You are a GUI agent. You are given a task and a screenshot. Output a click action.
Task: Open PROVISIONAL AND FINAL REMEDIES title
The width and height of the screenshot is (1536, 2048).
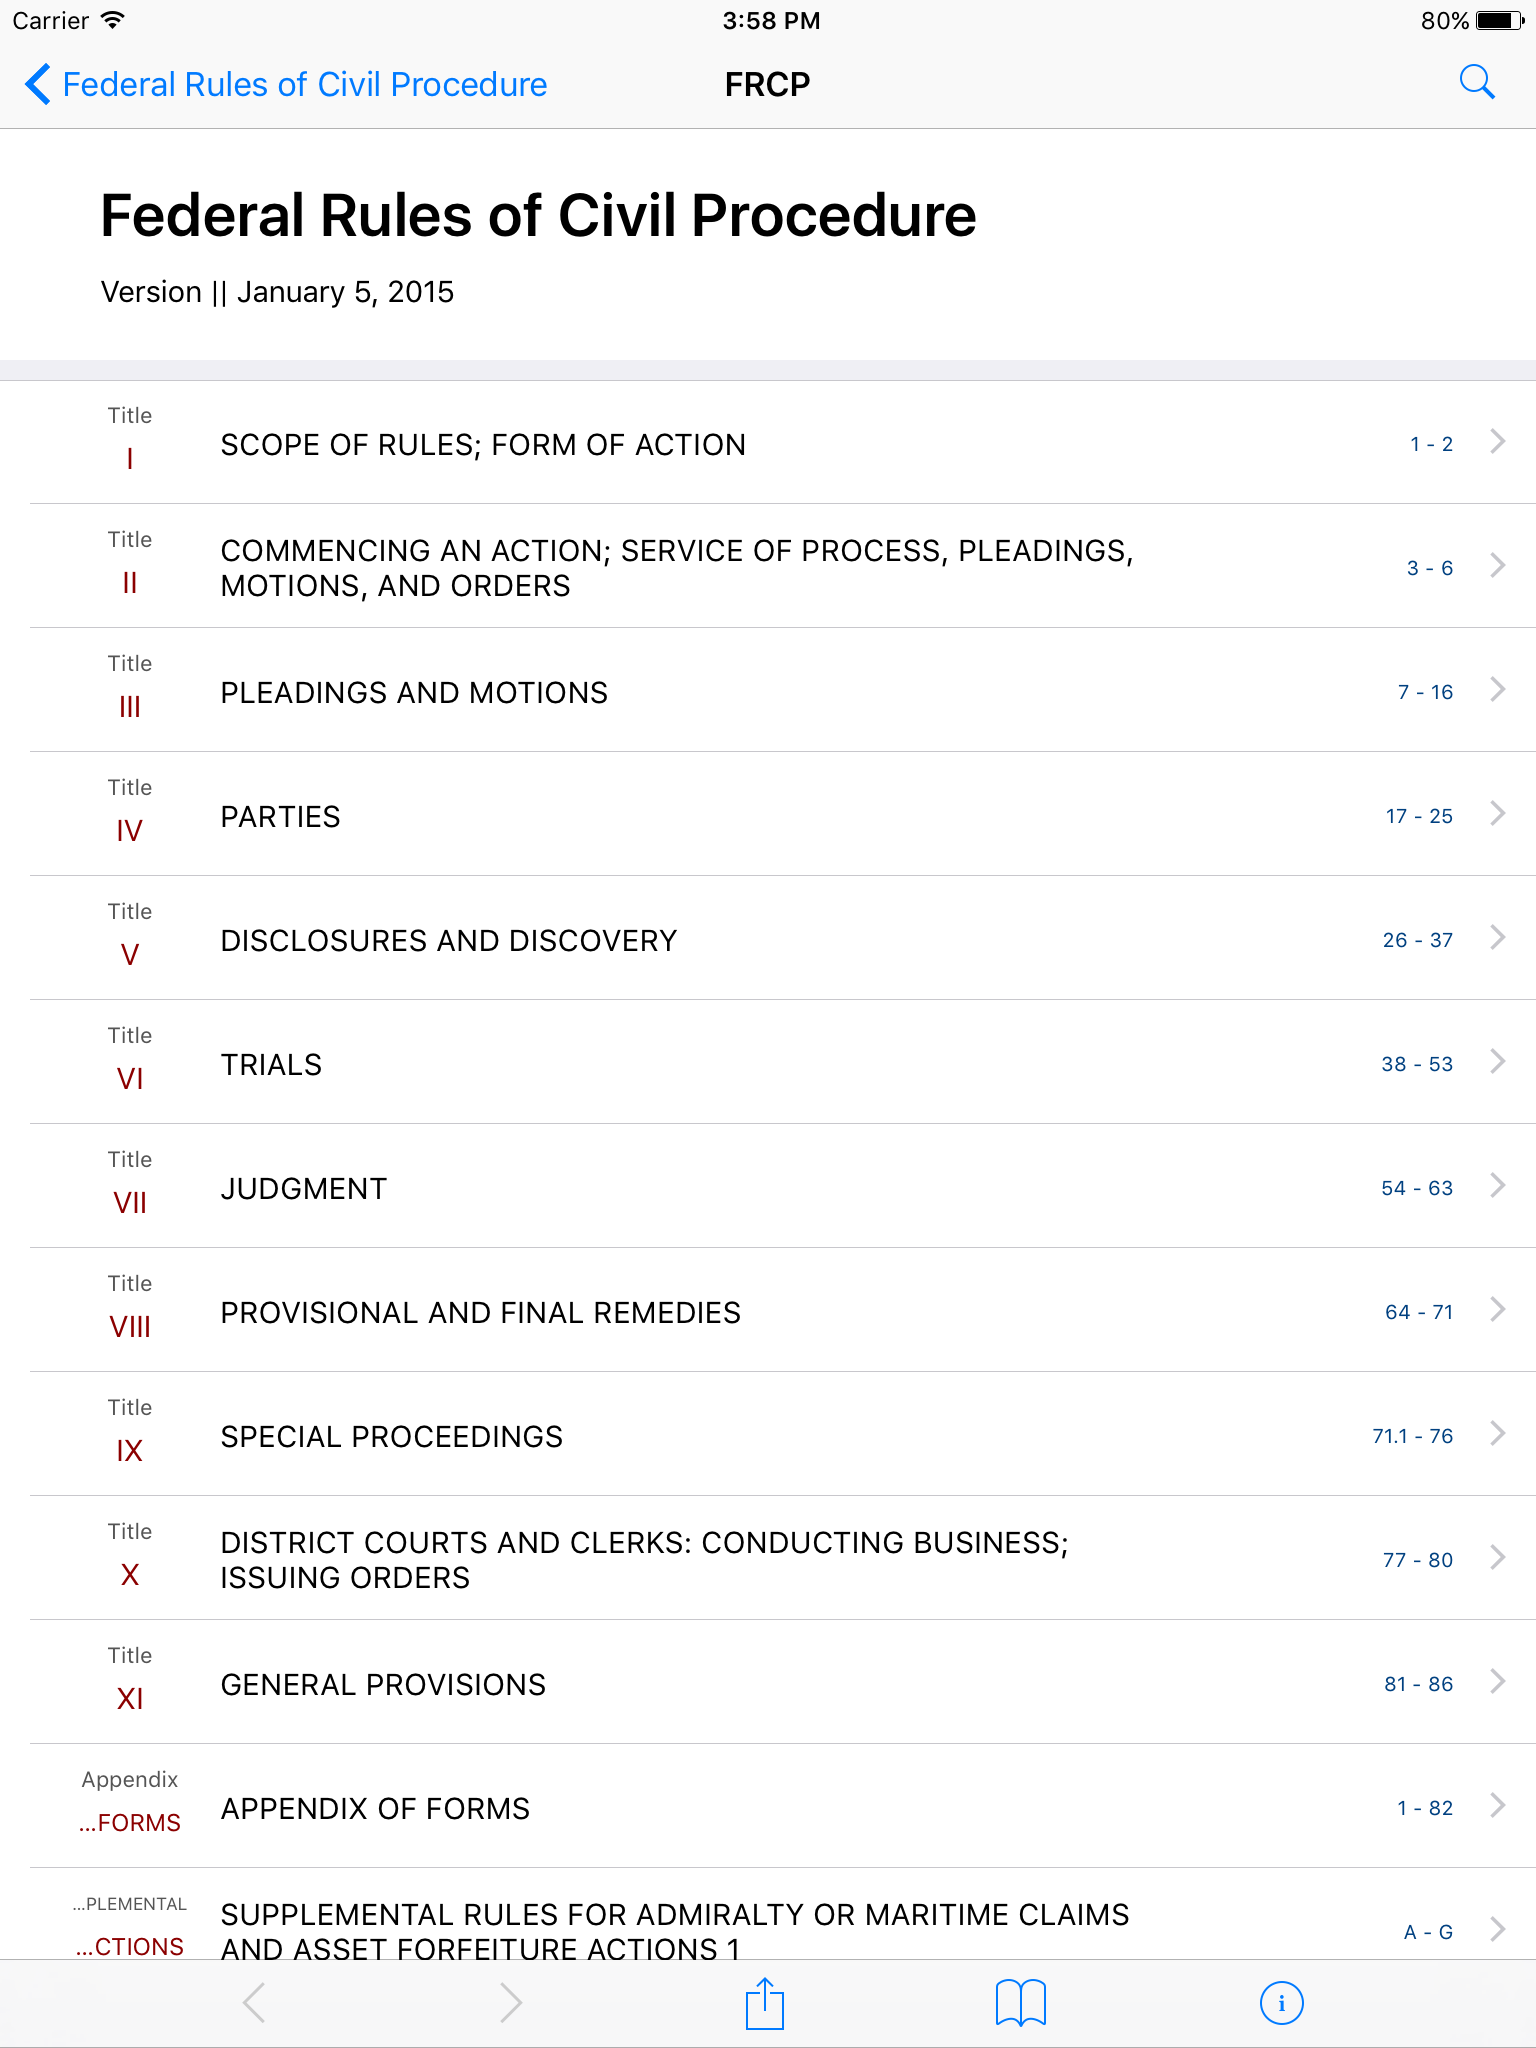tap(481, 1313)
